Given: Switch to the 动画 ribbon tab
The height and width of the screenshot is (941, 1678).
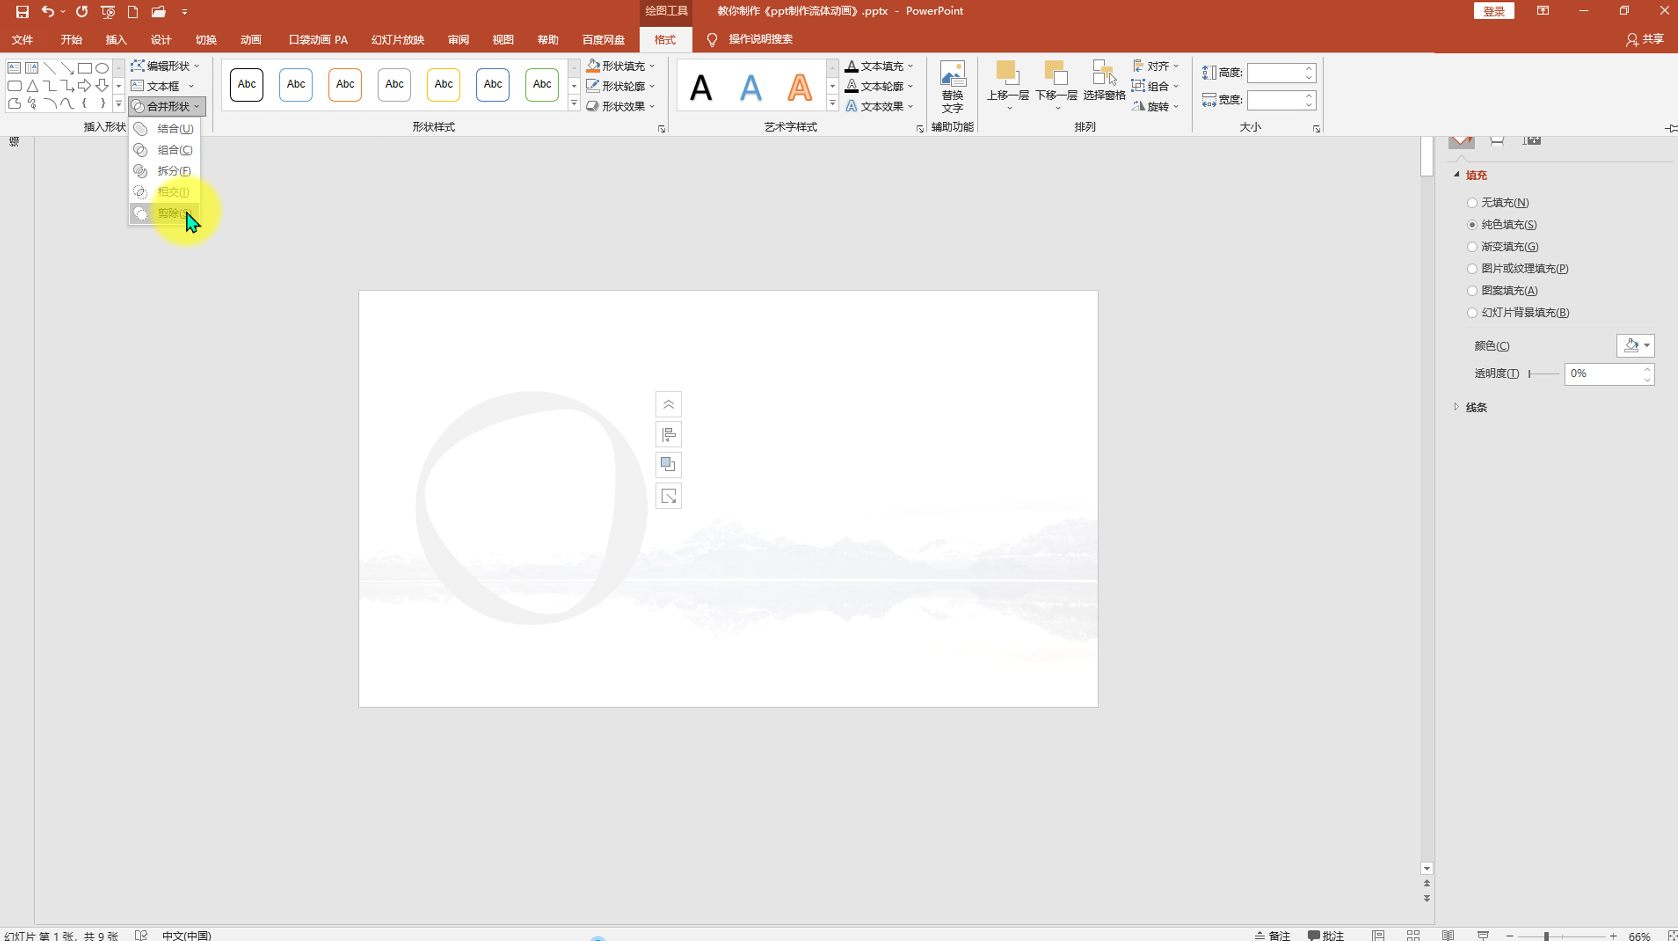Looking at the screenshot, I should (x=251, y=40).
